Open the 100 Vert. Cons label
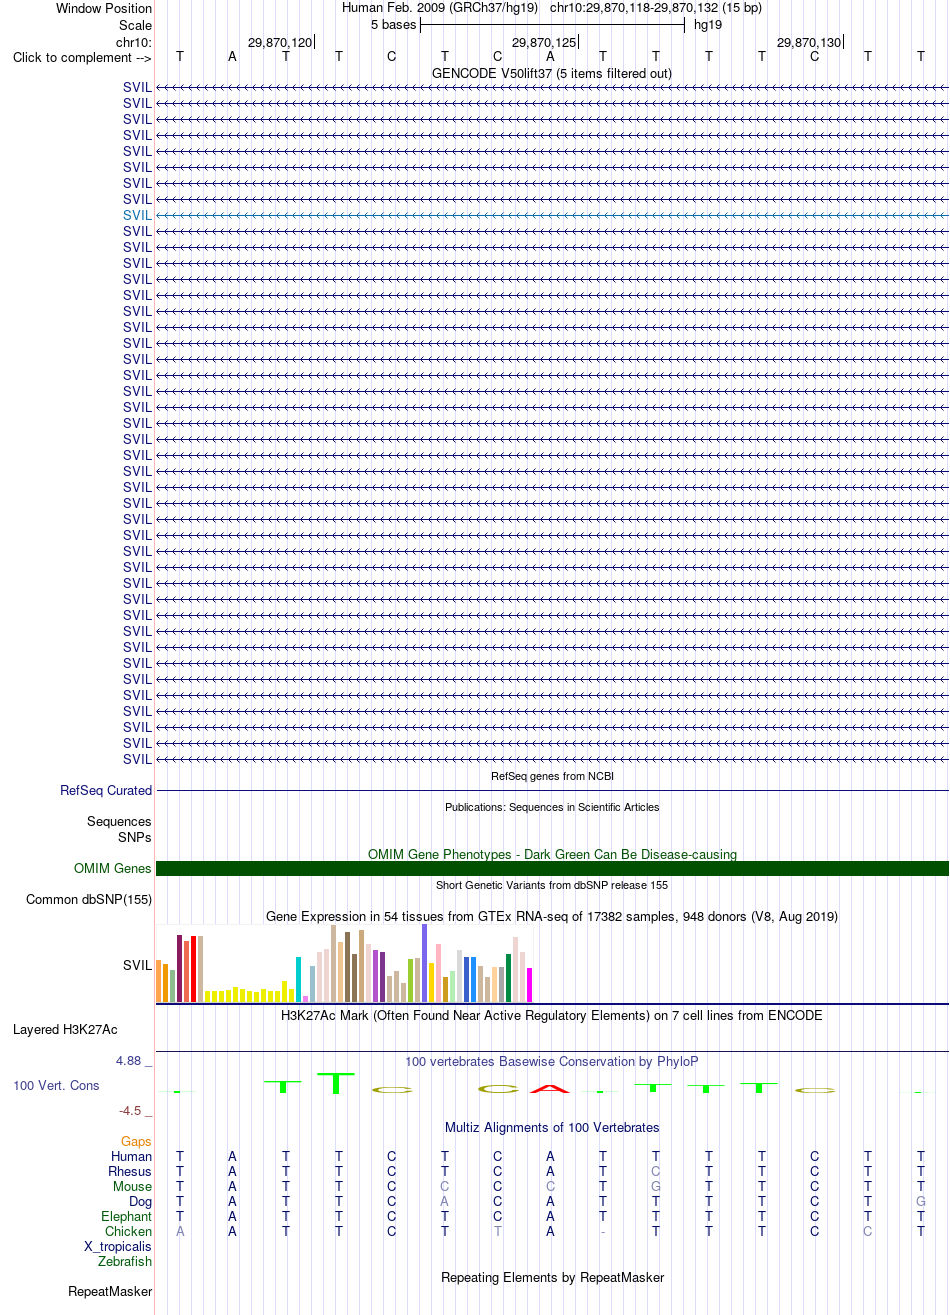Image resolution: width=950 pixels, height=1315 pixels. [x=56, y=1085]
